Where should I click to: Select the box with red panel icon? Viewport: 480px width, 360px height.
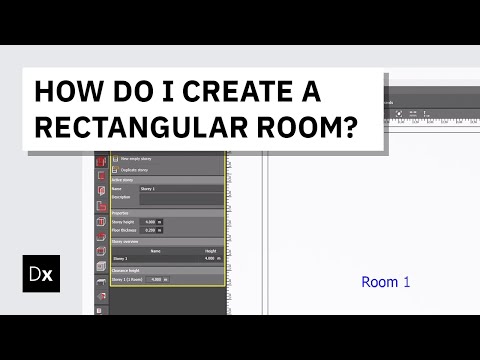point(101,251)
